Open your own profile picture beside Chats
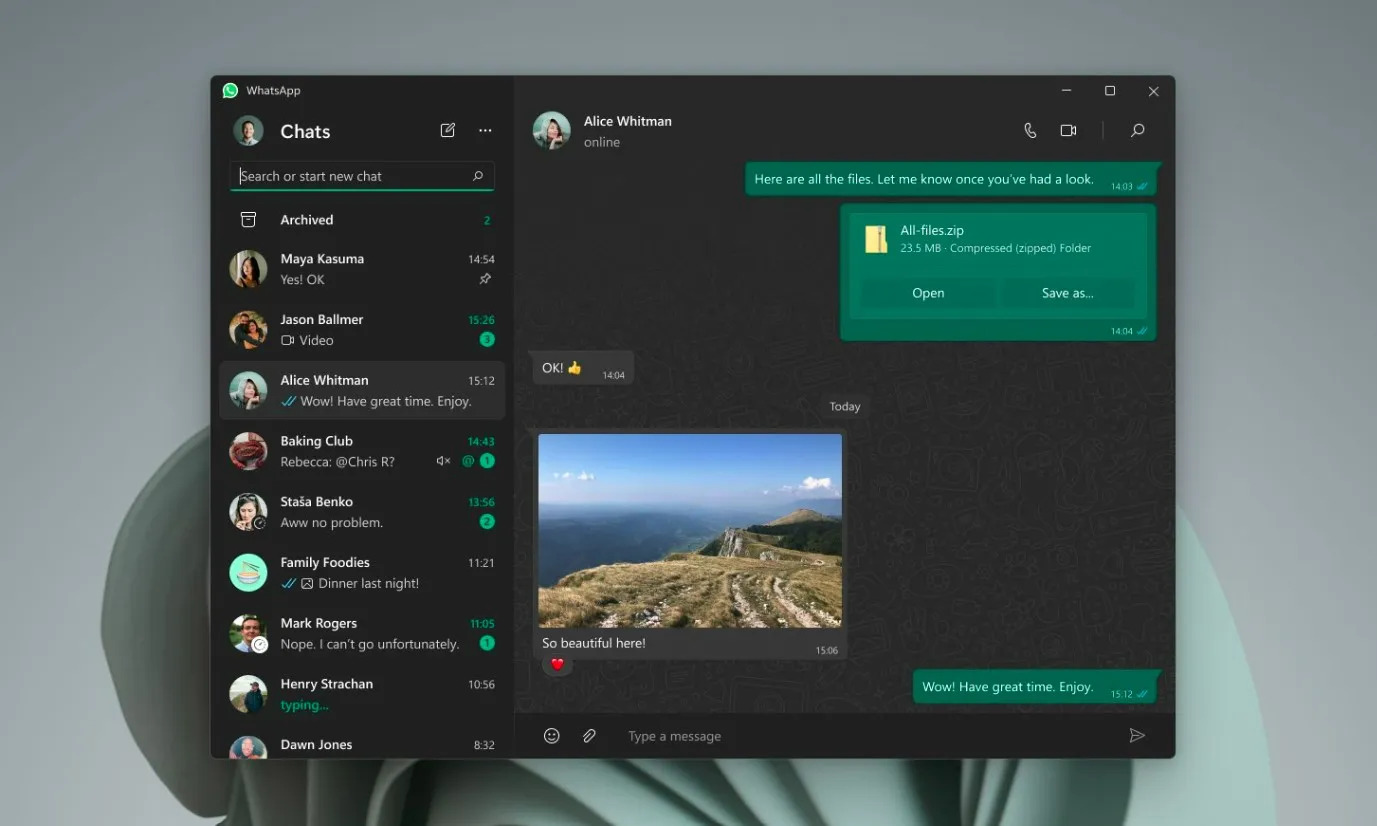 (248, 131)
